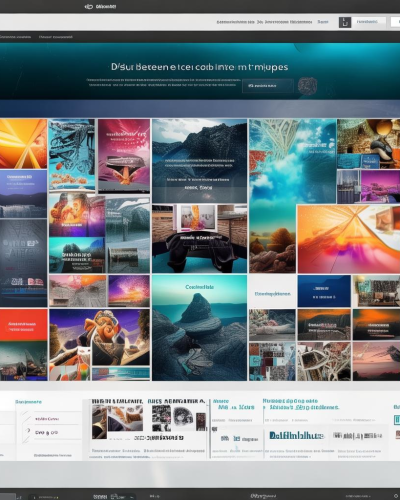Open the first tab in dark sub-navigation
Image resolution: width=400 pixels, height=500 pixels.
point(15,37)
